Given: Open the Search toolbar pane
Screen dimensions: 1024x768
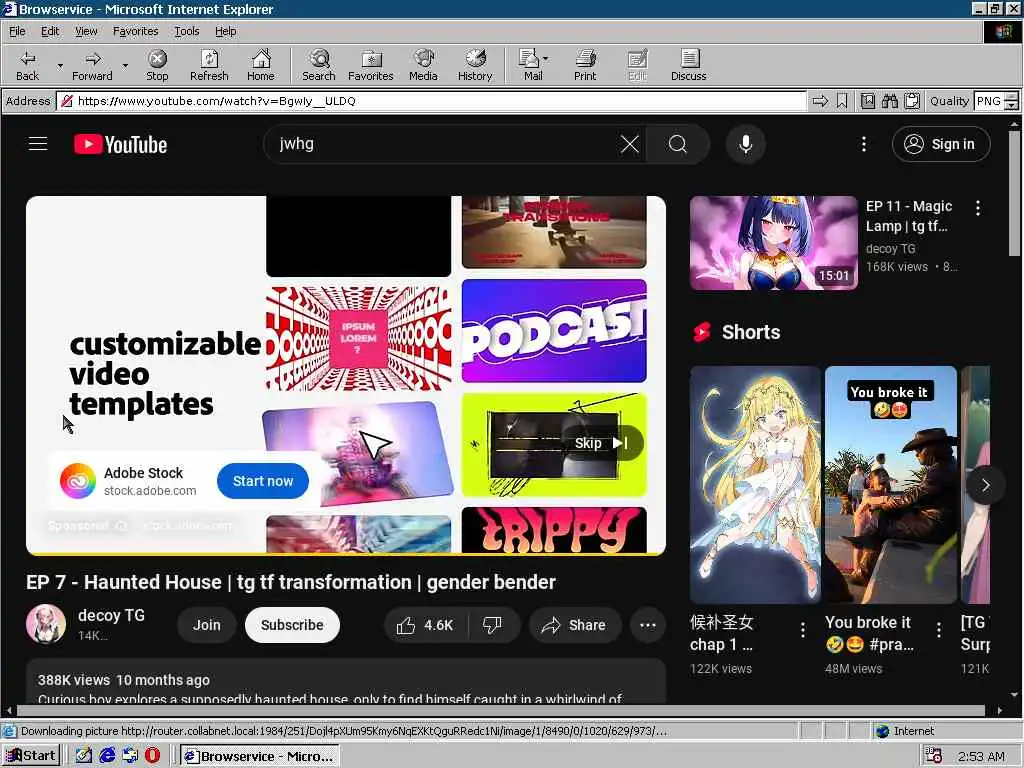Looking at the screenshot, I should (x=319, y=65).
